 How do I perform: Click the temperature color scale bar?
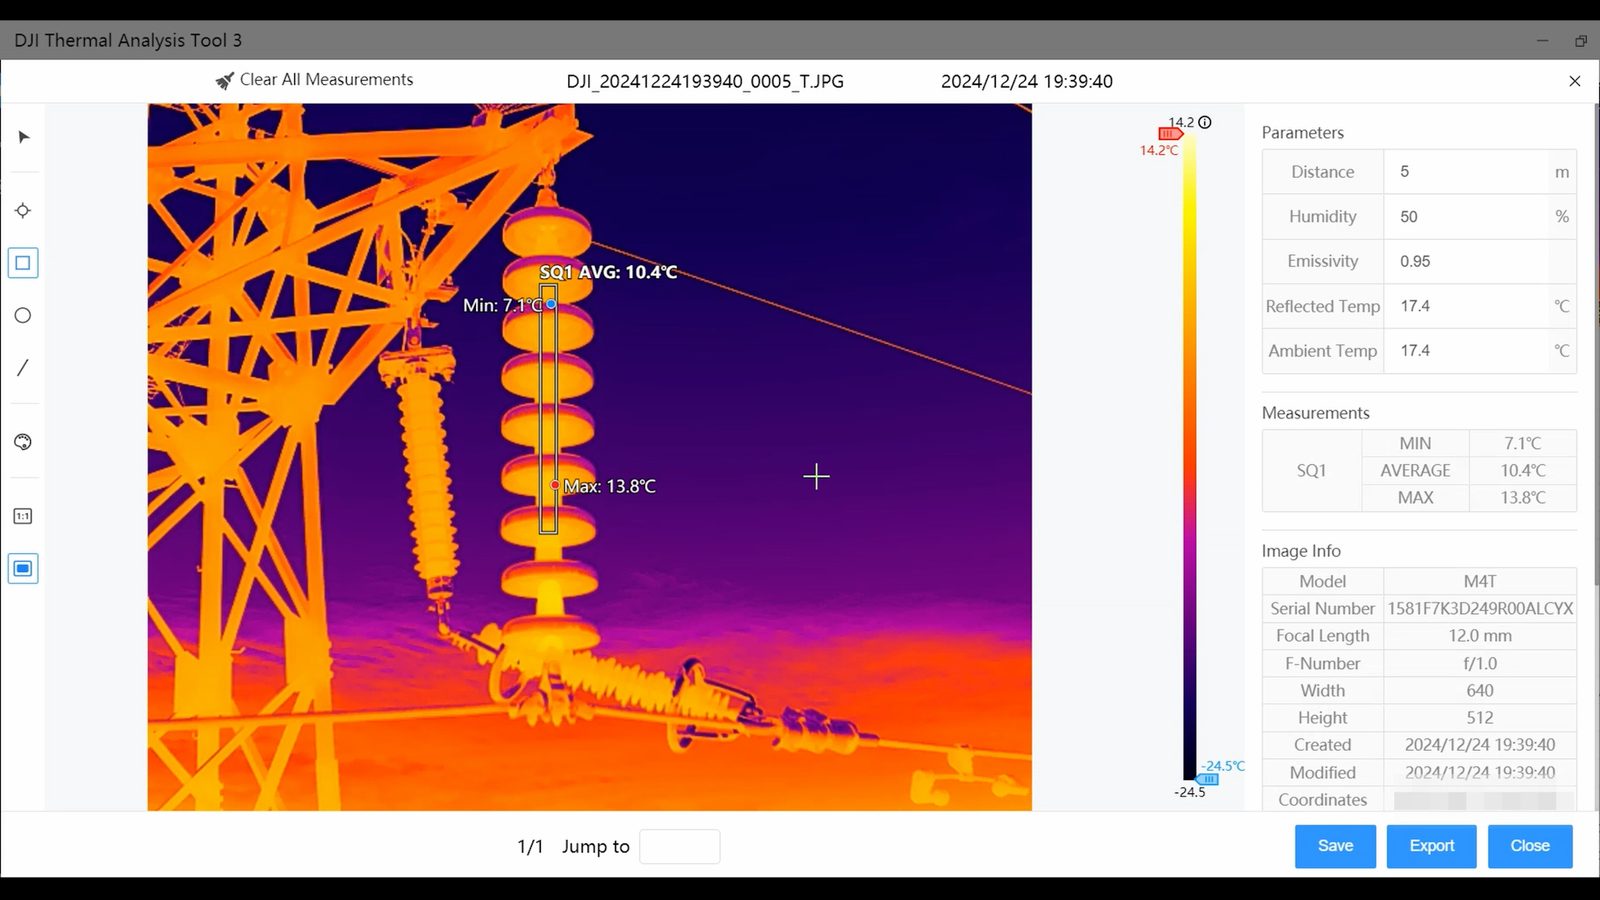pos(1190,455)
